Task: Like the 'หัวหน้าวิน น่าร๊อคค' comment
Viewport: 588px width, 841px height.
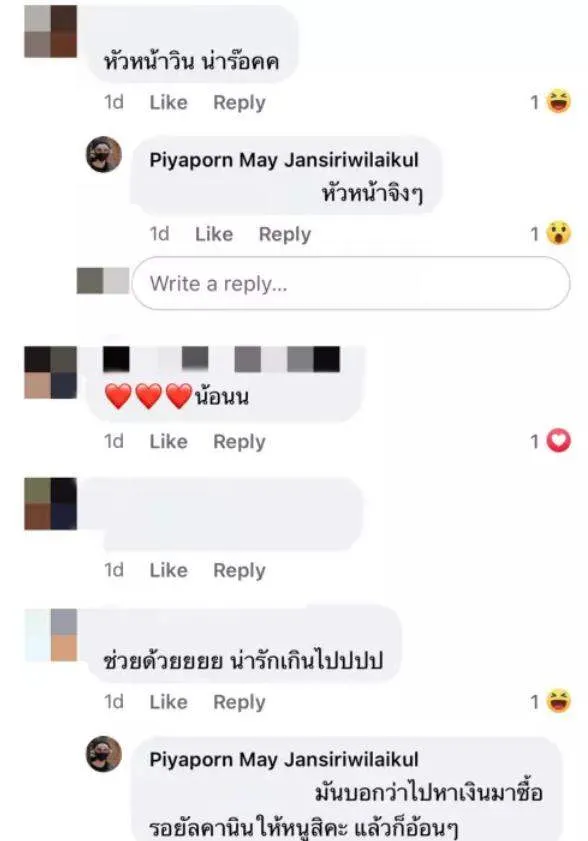Action: (x=168, y=102)
